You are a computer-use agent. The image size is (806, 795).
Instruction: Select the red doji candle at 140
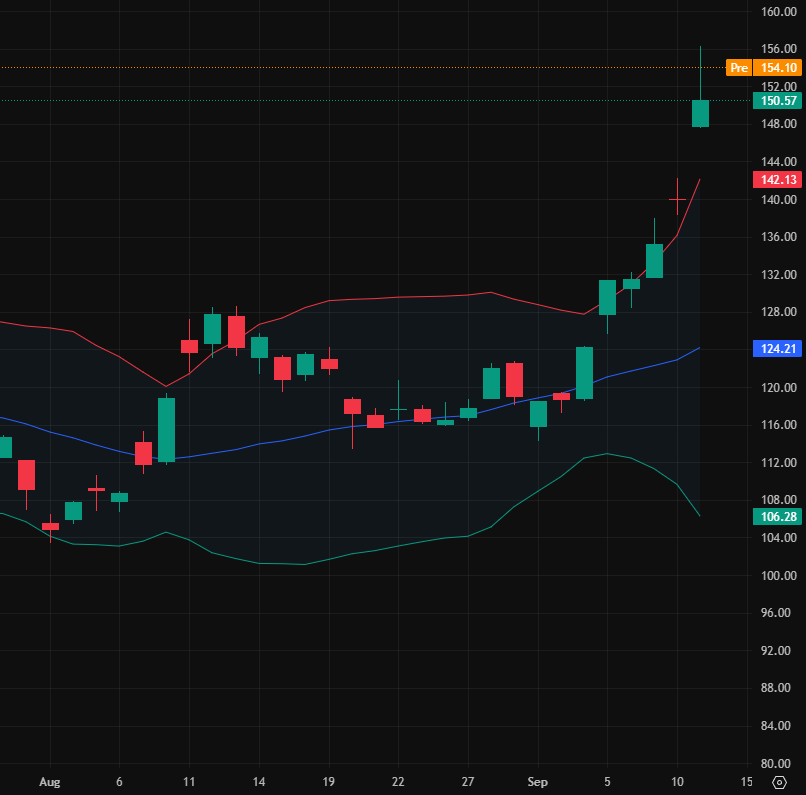pyautogui.click(x=677, y=199)
